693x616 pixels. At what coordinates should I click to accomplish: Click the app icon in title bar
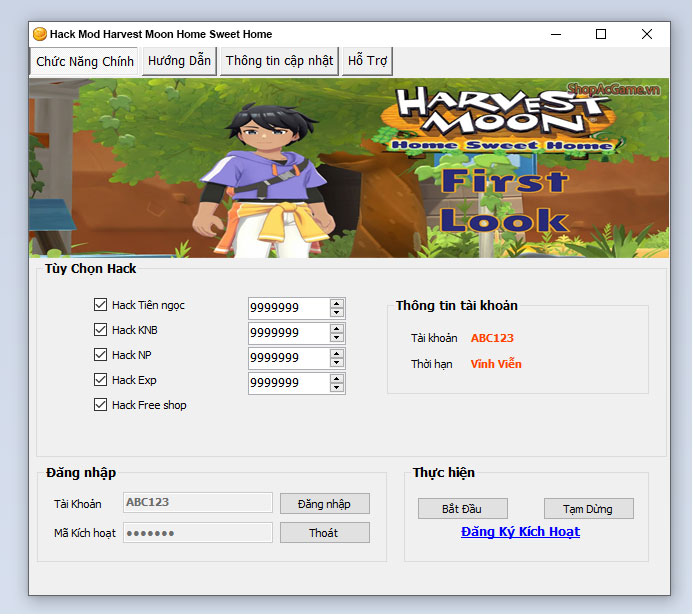point(40,34)
